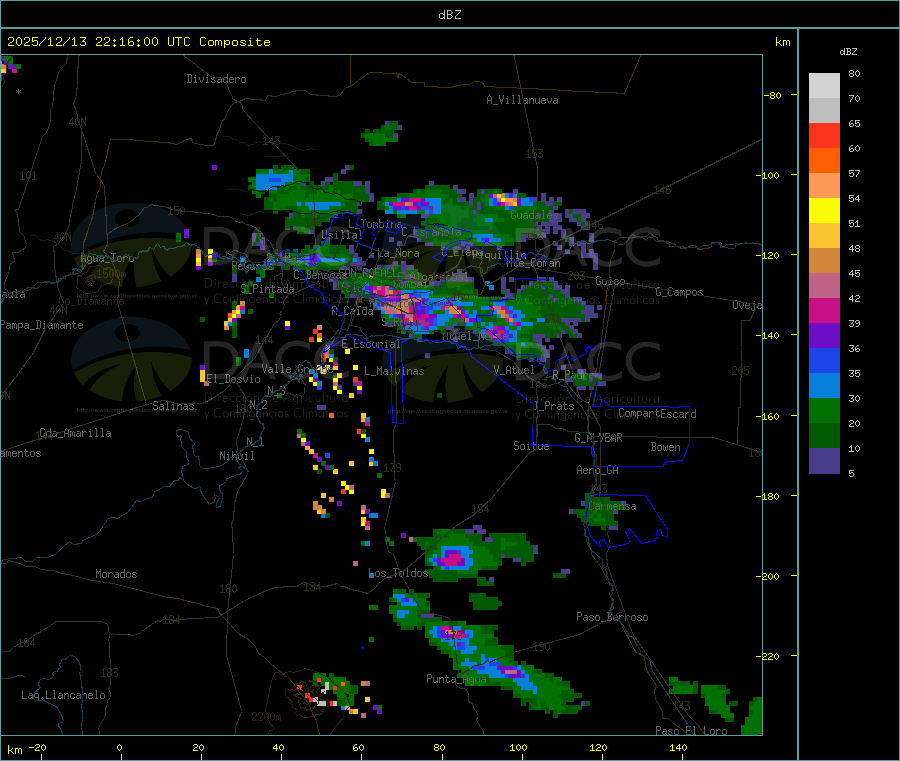Click the 'dBZ' title at the top
Viewport: 900px width, 761px height.
click(449, 15)
